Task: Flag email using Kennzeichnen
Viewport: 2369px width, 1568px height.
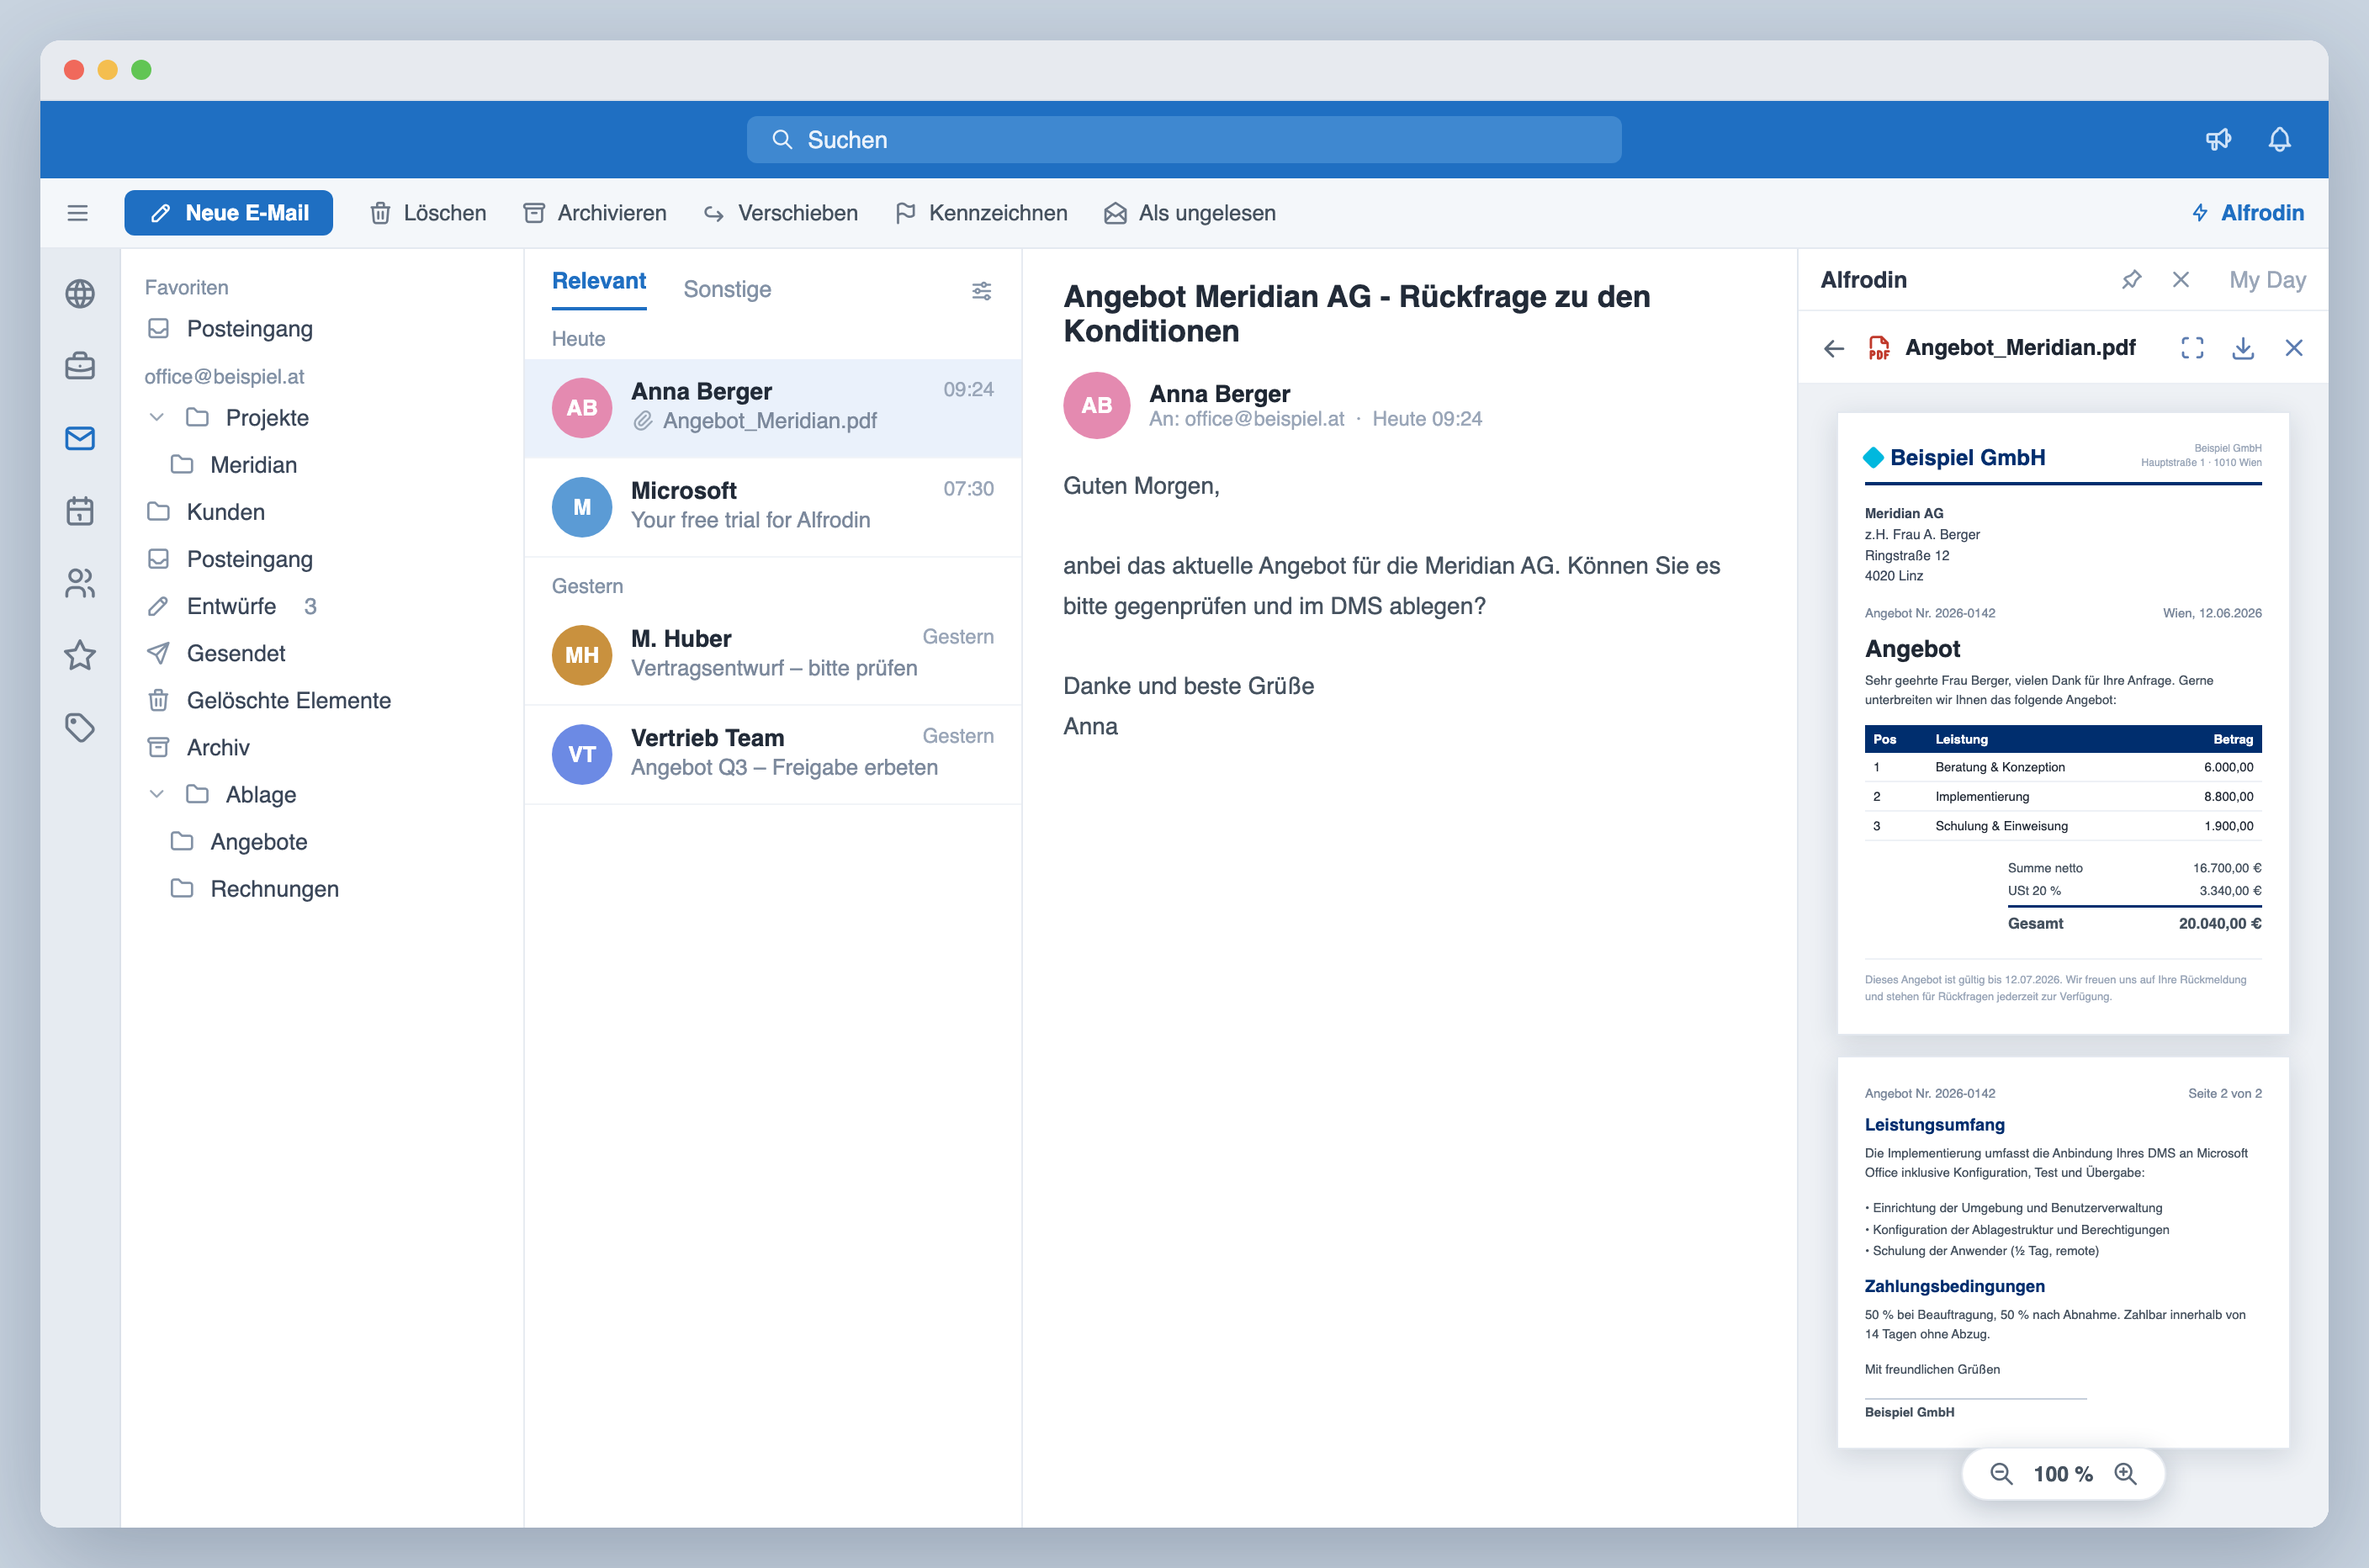Action: point(981,213)
